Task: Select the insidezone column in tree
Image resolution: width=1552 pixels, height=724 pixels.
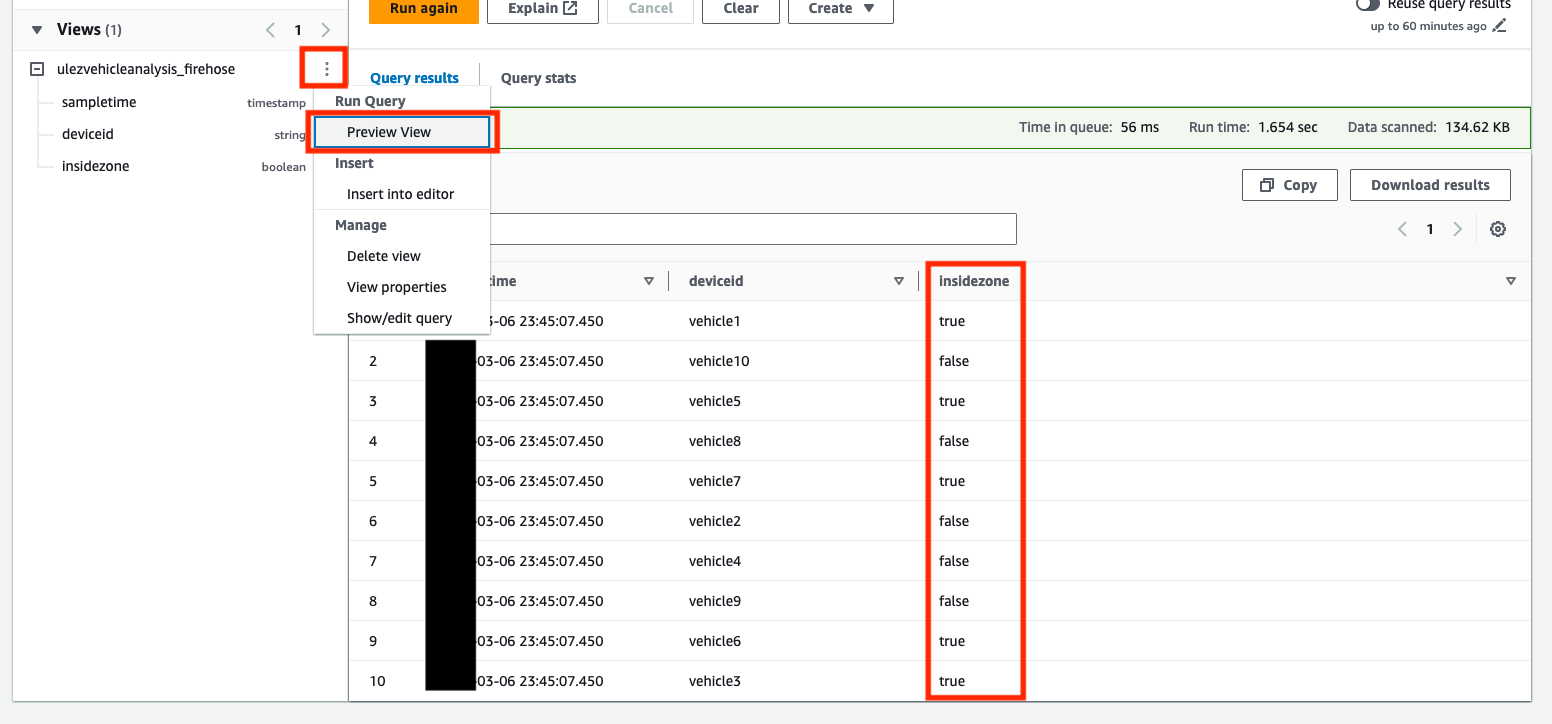Action: (96, 166)
